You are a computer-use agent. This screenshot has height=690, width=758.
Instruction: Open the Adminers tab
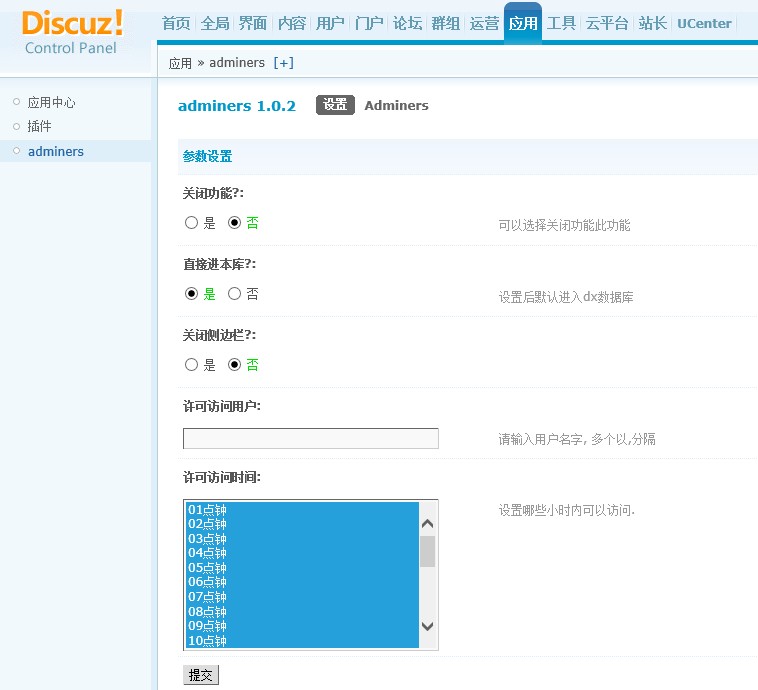(396, 105)
